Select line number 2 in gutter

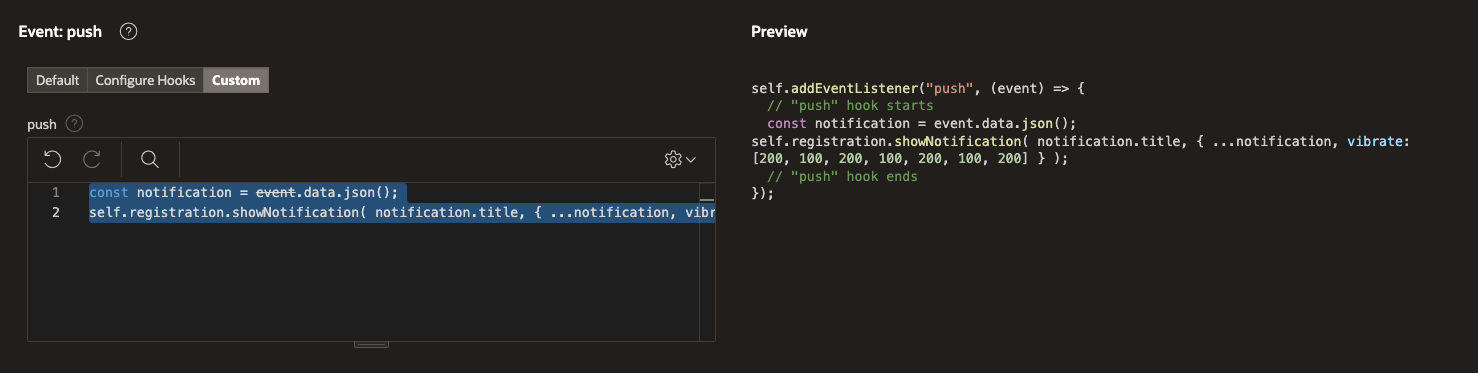[56, 212]
